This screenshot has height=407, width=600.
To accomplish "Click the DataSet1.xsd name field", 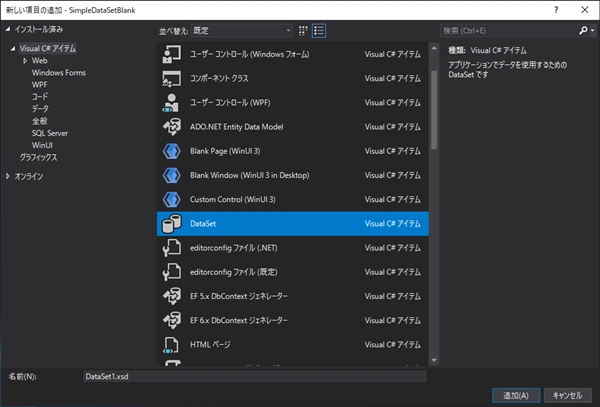I will point(254,376).
